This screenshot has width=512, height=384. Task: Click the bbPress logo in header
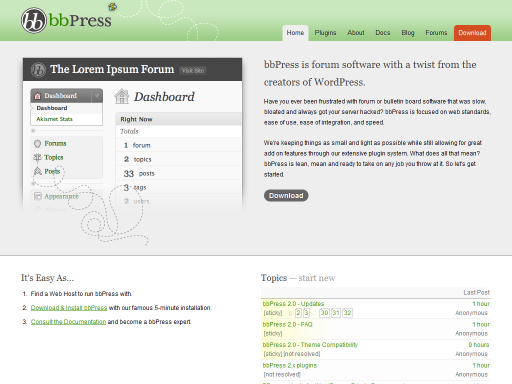pyautogui.click(x=66, y=20)
